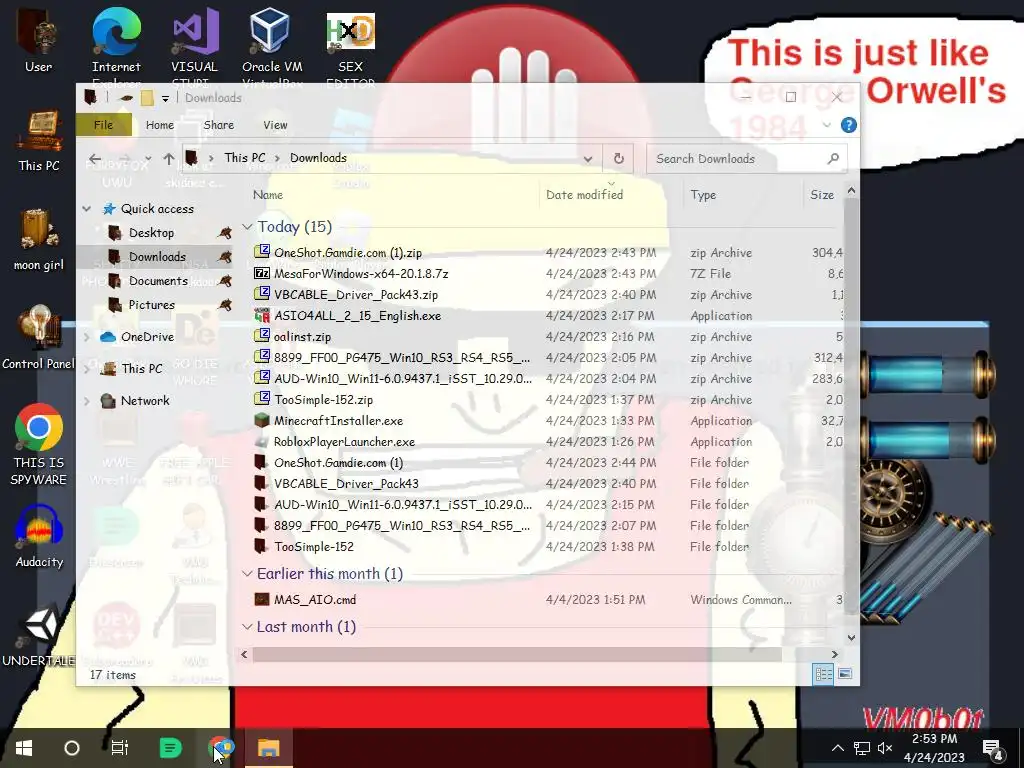Screen dimensions: 1024x768
Task: Select RobloxPlayerLauncher.exe file
Action: click(344, 441)
